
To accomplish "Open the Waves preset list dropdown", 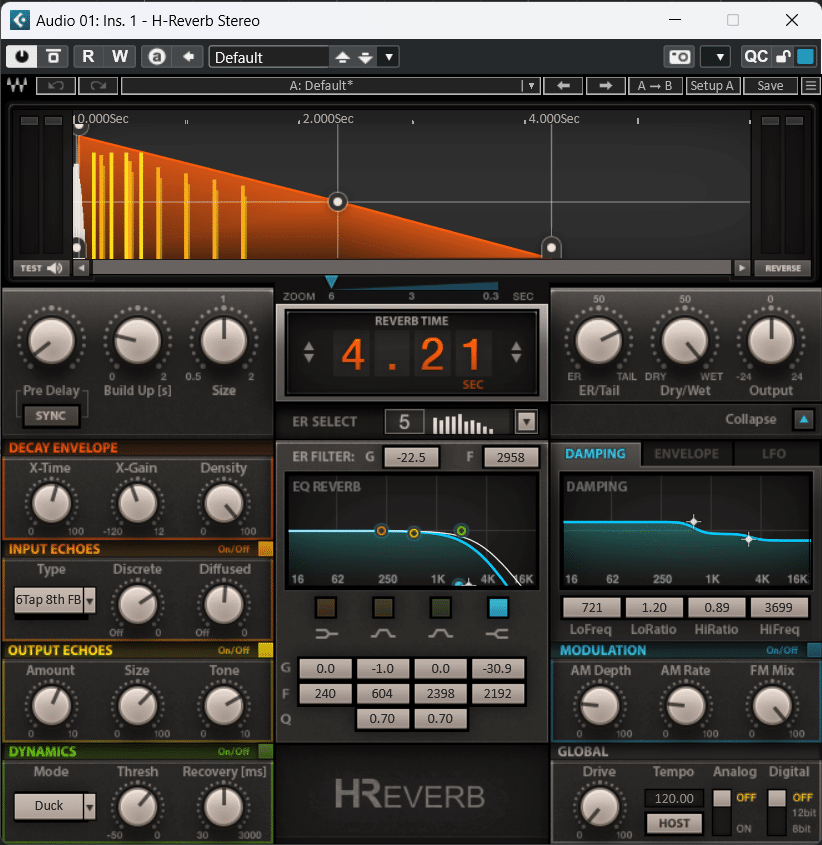I will [531, 86].
